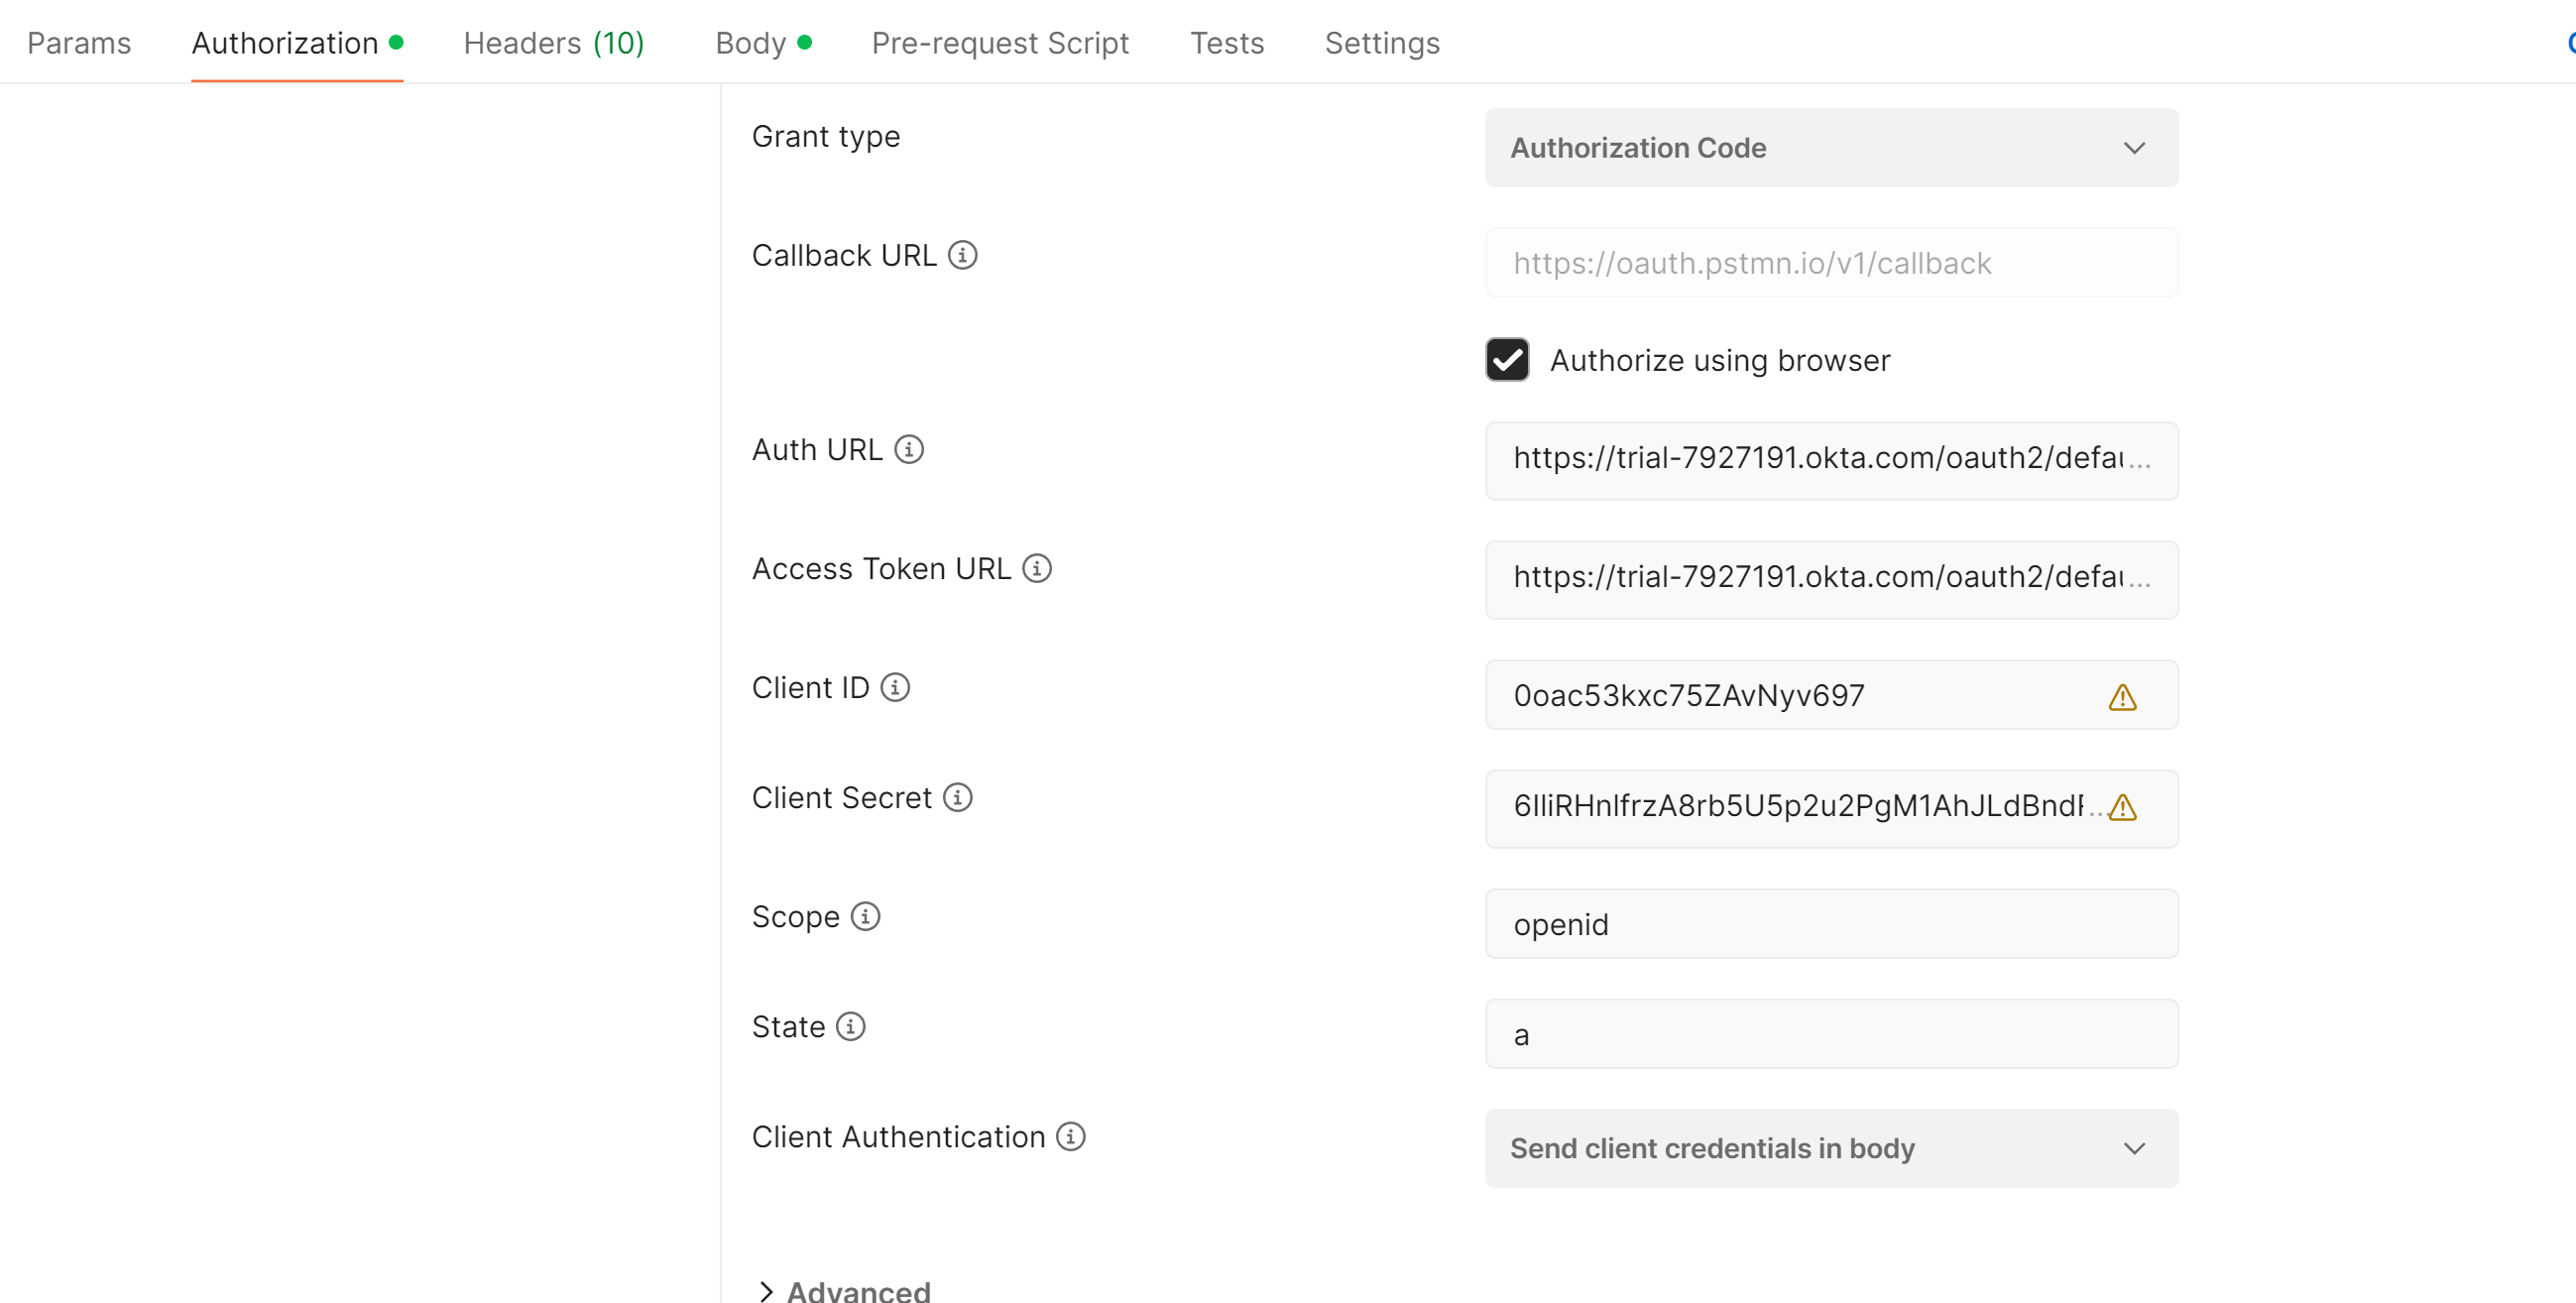Click the Auth URL info icon
The width and height of the screenshot is (2576, 1303).
click(x=908, y=449)
